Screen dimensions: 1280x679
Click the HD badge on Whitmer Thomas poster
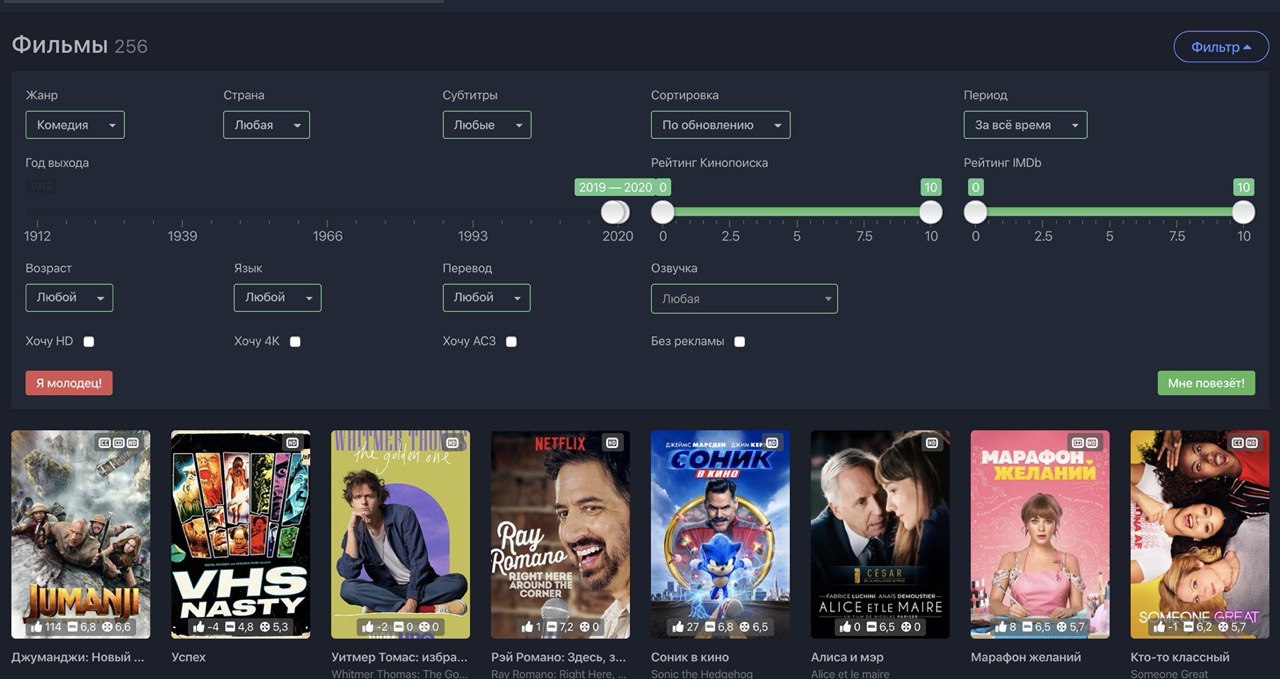click(x=452, y=442)
